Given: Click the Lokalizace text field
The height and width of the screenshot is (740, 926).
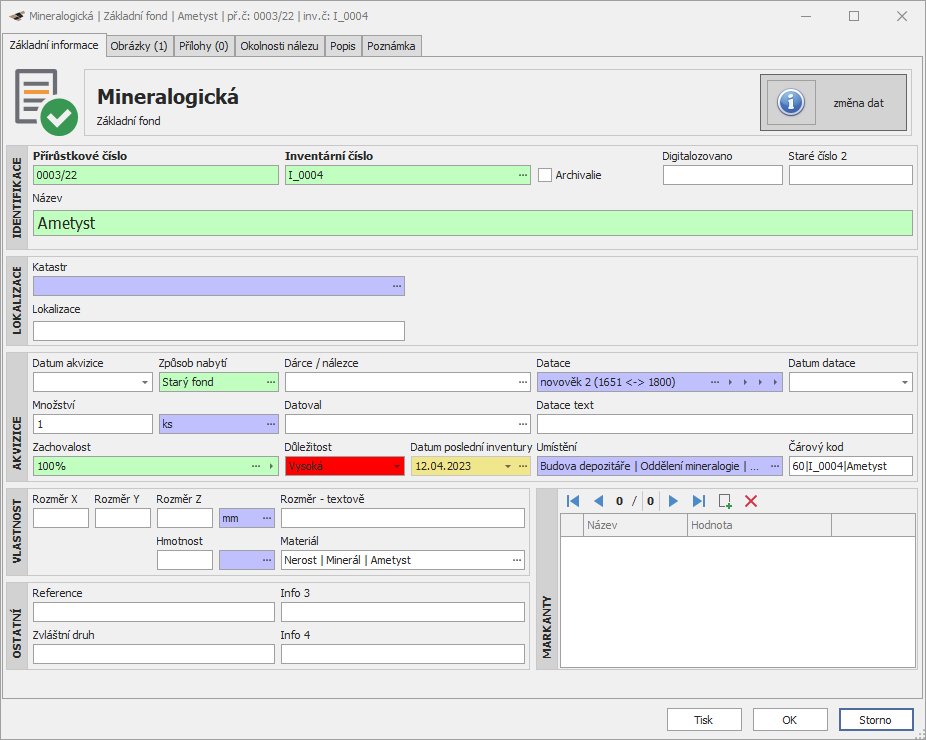Looking at the screenshot, I should [219, 331].
